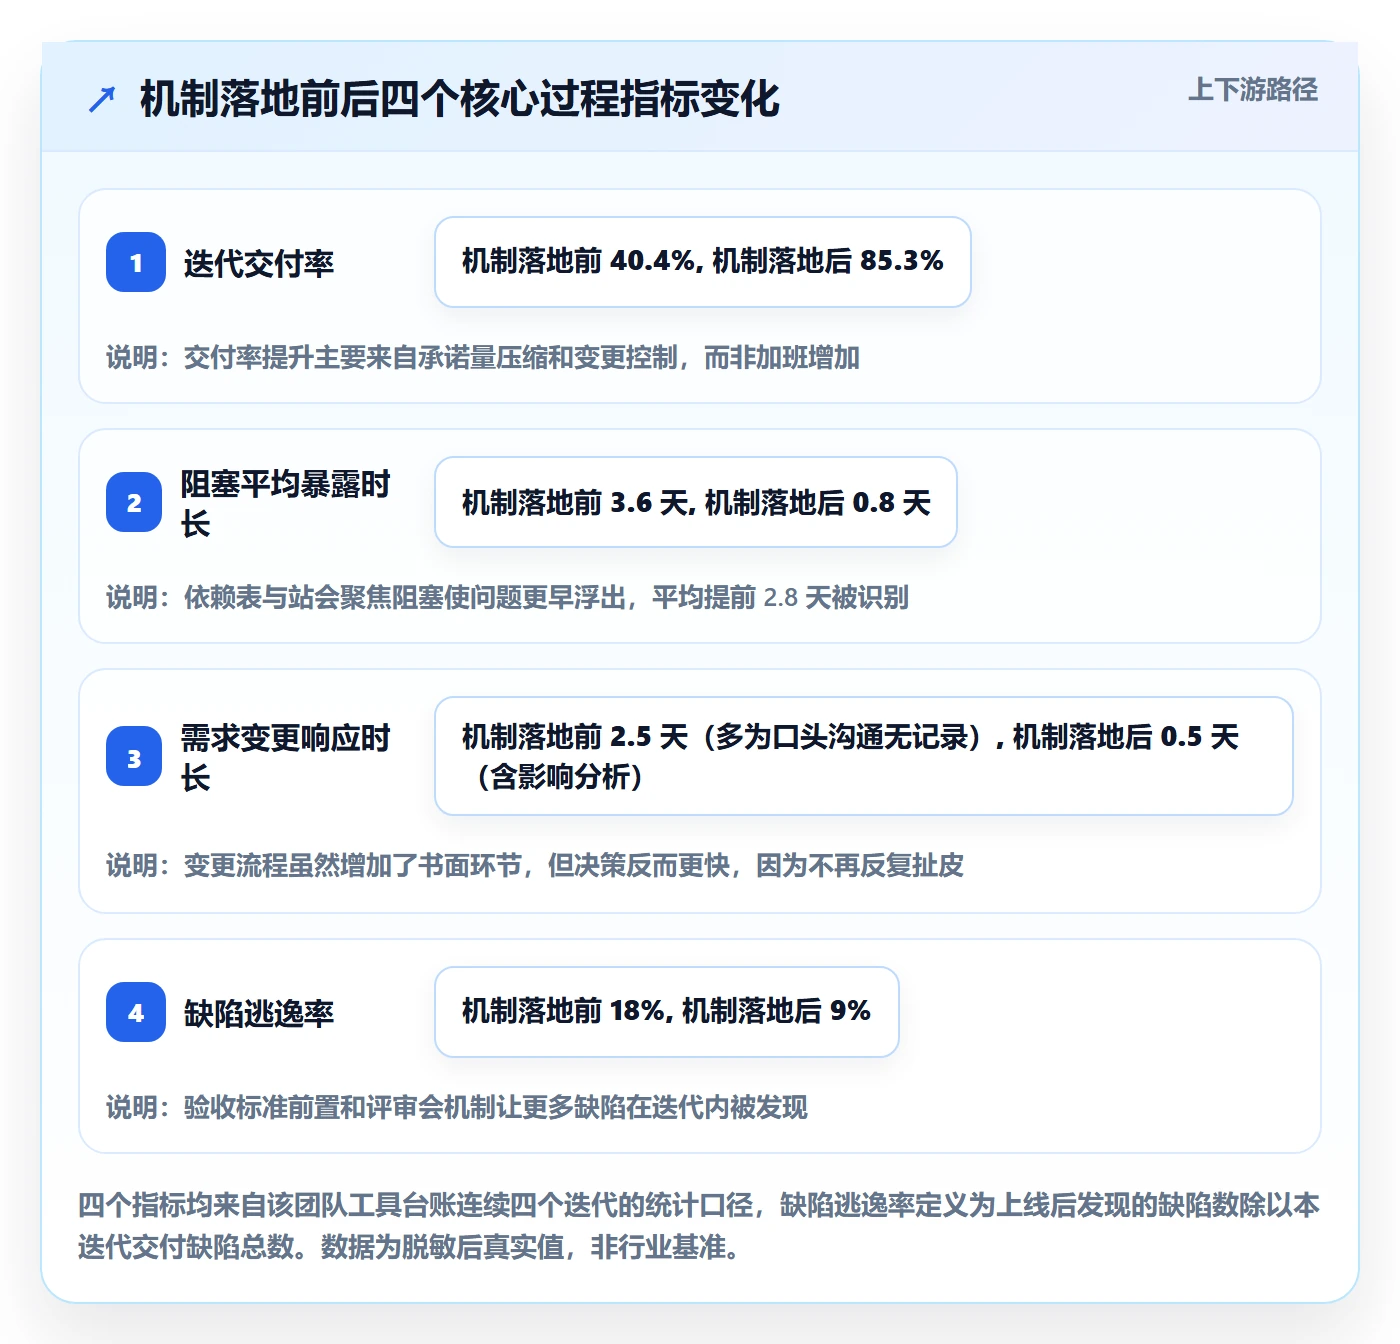Click the footer paragraph starting 四个指标均来自该团队
The image size is (1400, 1344).
tap(699, 1226)
